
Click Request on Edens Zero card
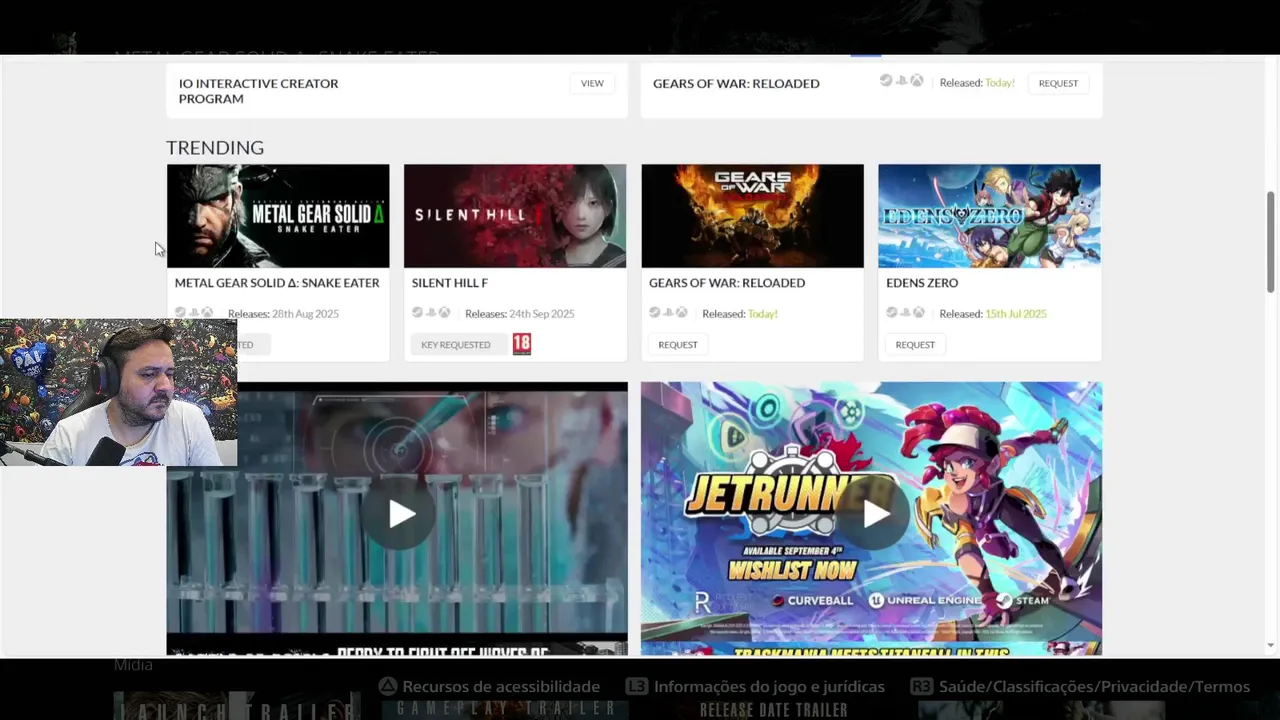[915, 344]
